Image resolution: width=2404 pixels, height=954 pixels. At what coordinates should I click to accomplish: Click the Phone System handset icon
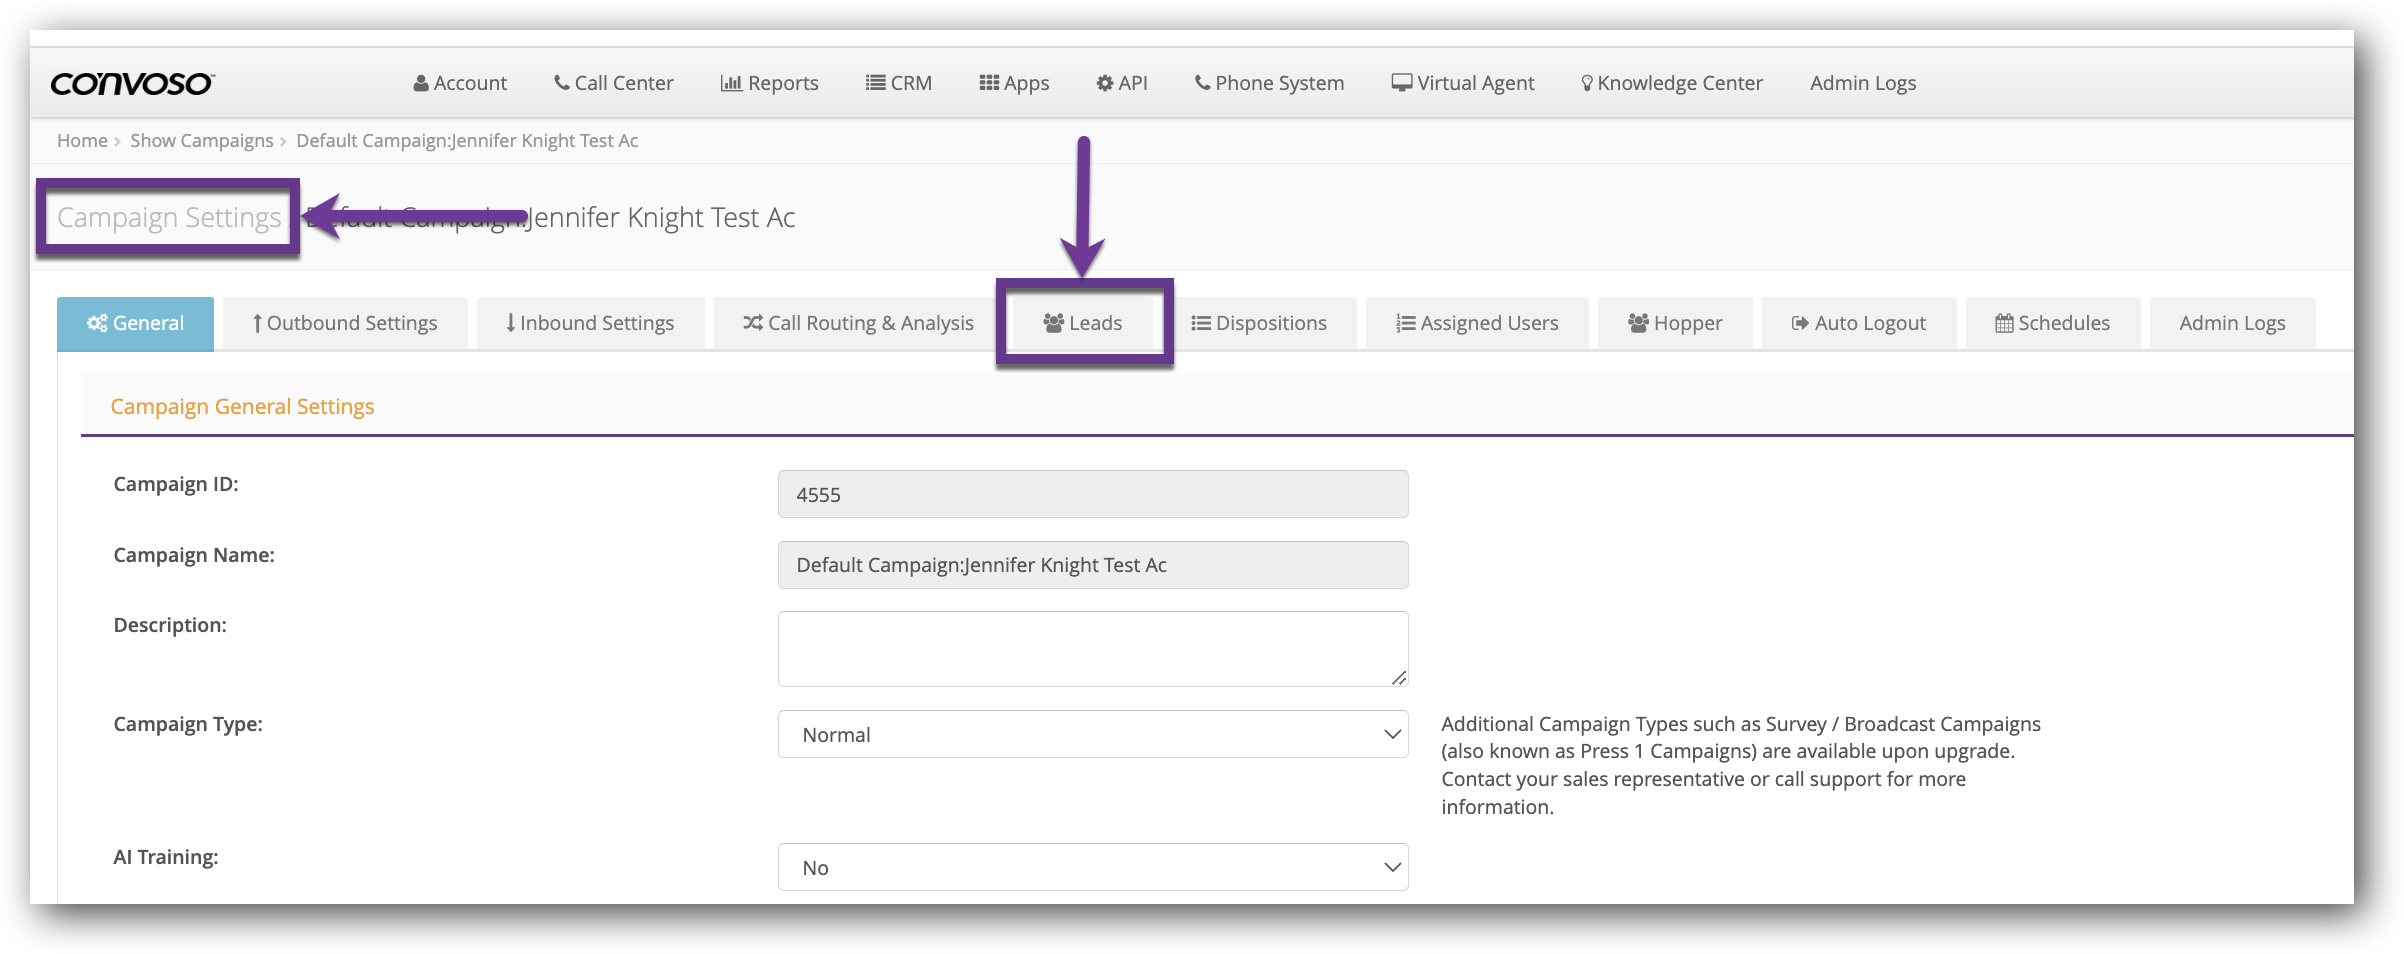1203,83
